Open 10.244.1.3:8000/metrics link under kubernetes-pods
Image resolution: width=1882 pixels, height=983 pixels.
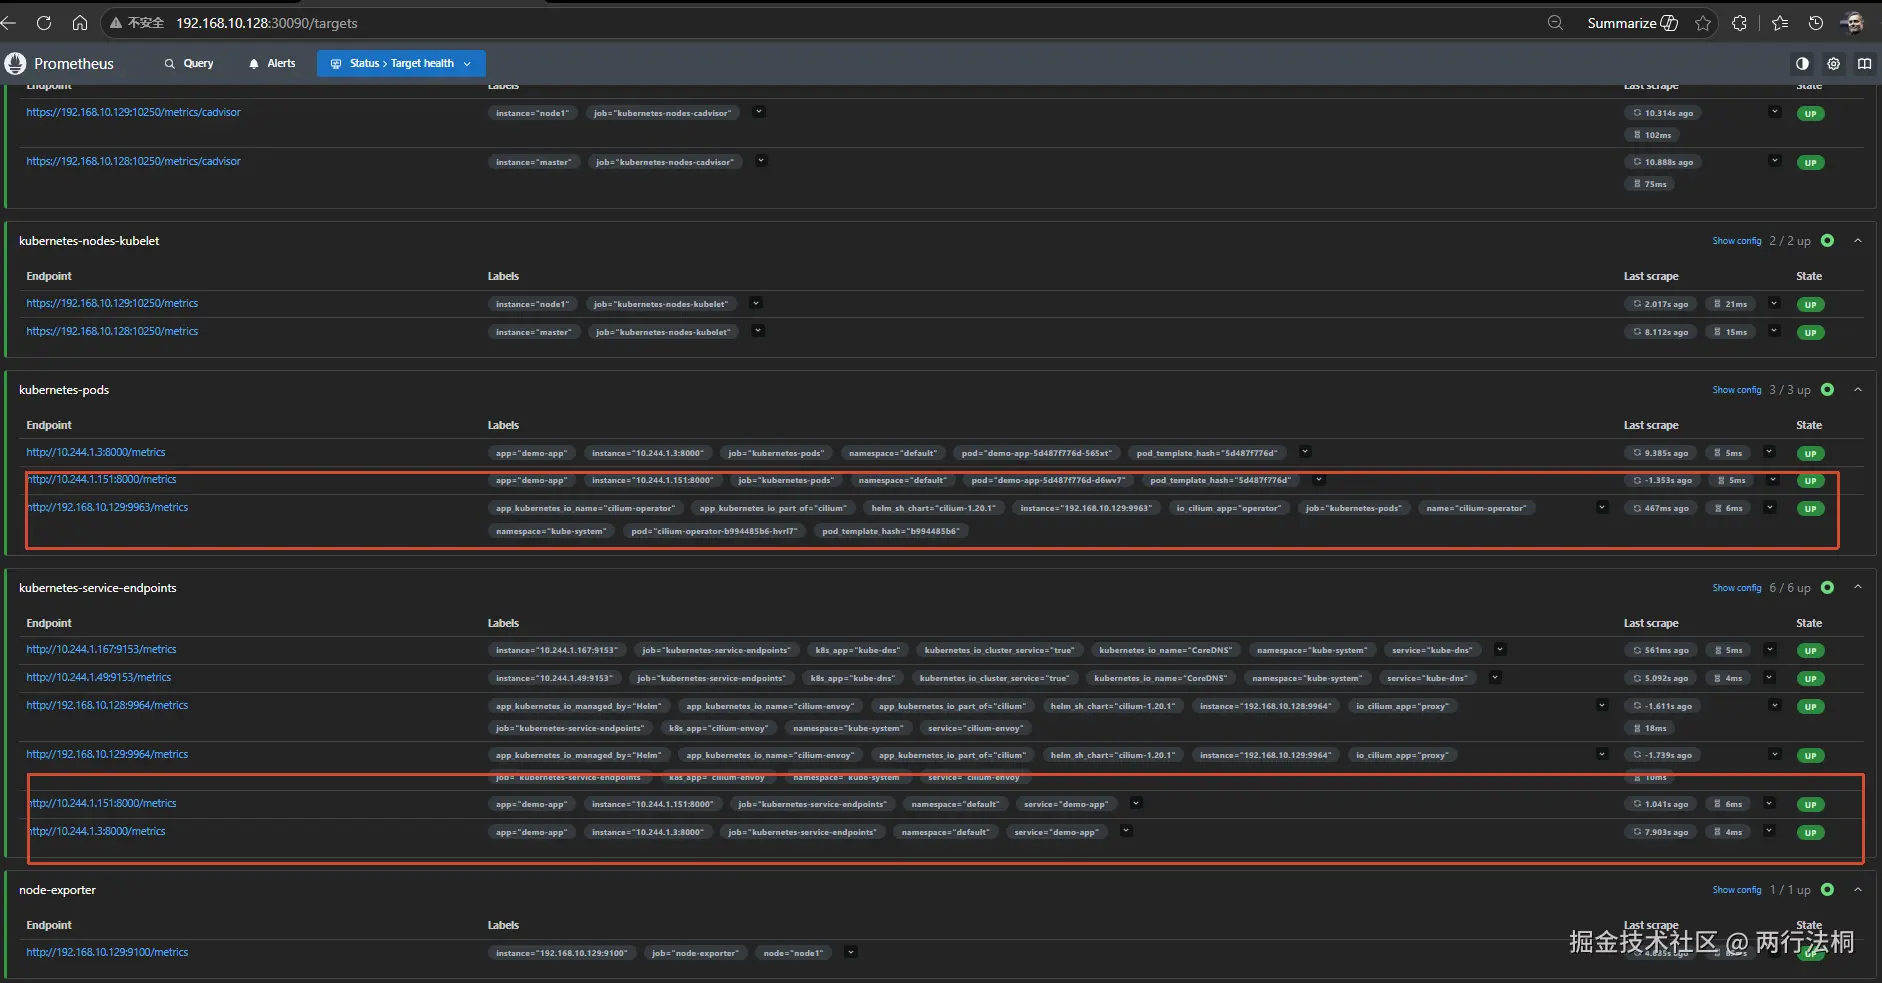tap(96, 452)
